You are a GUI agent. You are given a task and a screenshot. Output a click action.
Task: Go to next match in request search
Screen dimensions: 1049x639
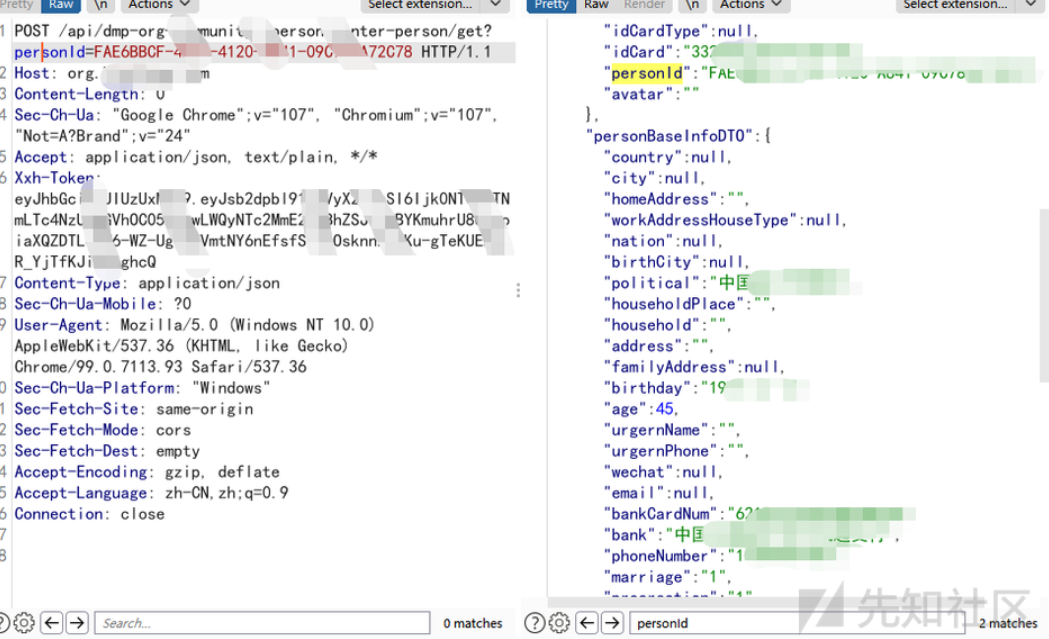tap(78, 623)
